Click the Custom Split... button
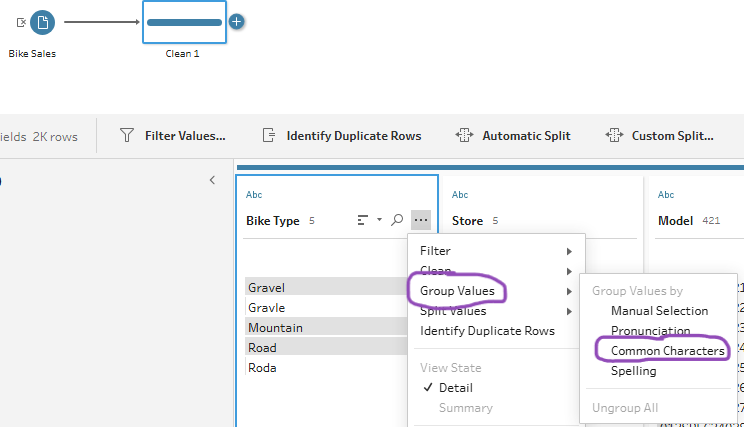 (x=660, y=135)
